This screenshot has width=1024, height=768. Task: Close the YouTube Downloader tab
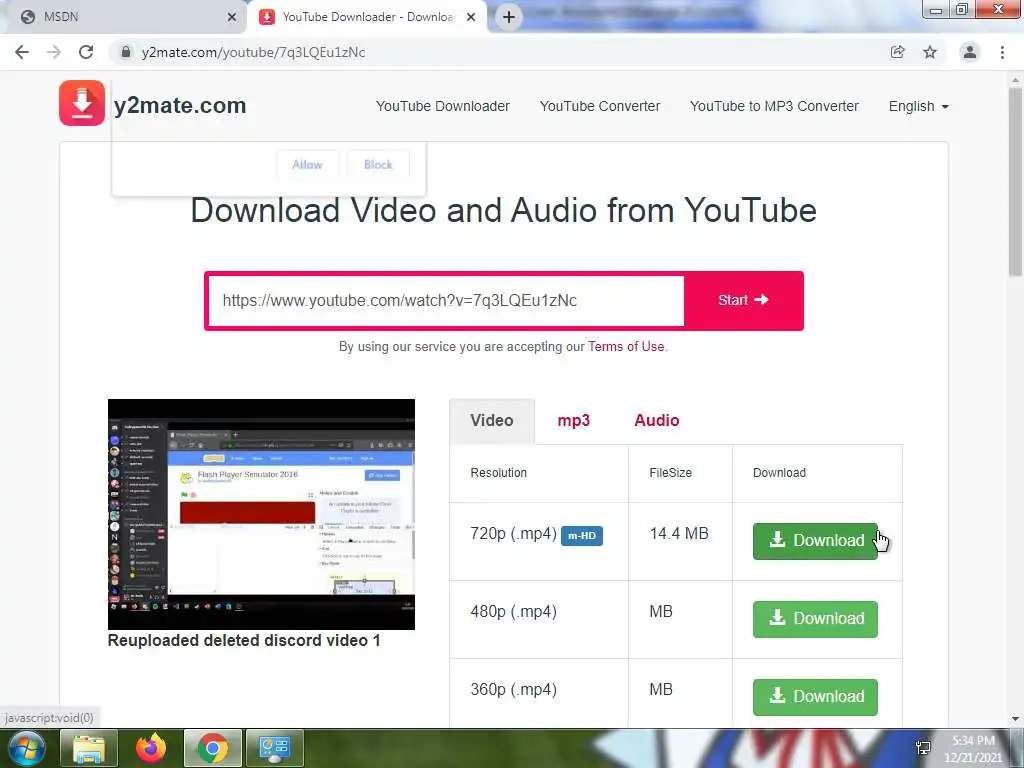(x=471, y=17)
